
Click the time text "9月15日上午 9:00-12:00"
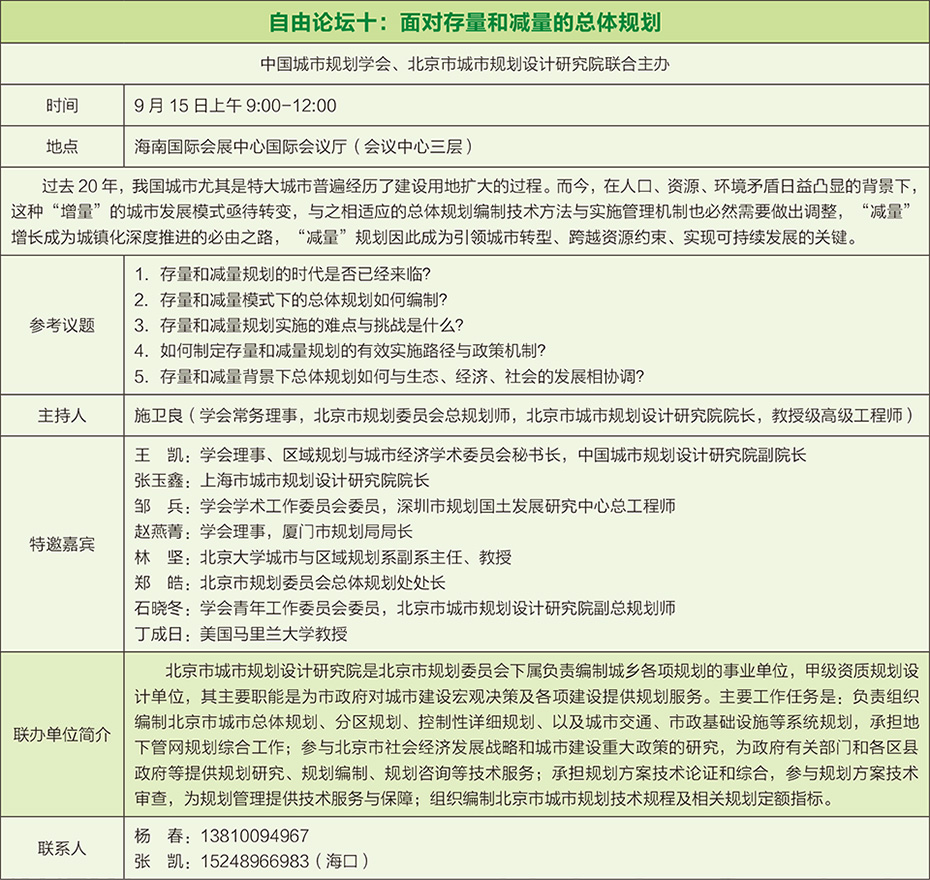pyautogui.click(x=235, y=105)
